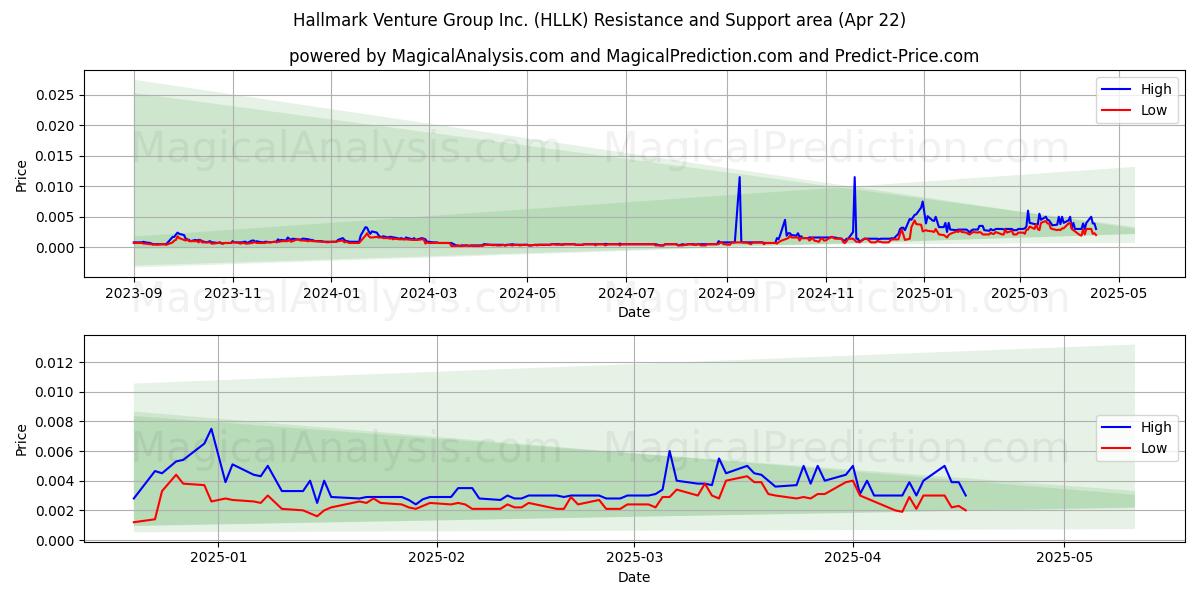Click '2023-11' date label on top chart axis
This screenshot has height=600, width=1200.
(232, 293)
